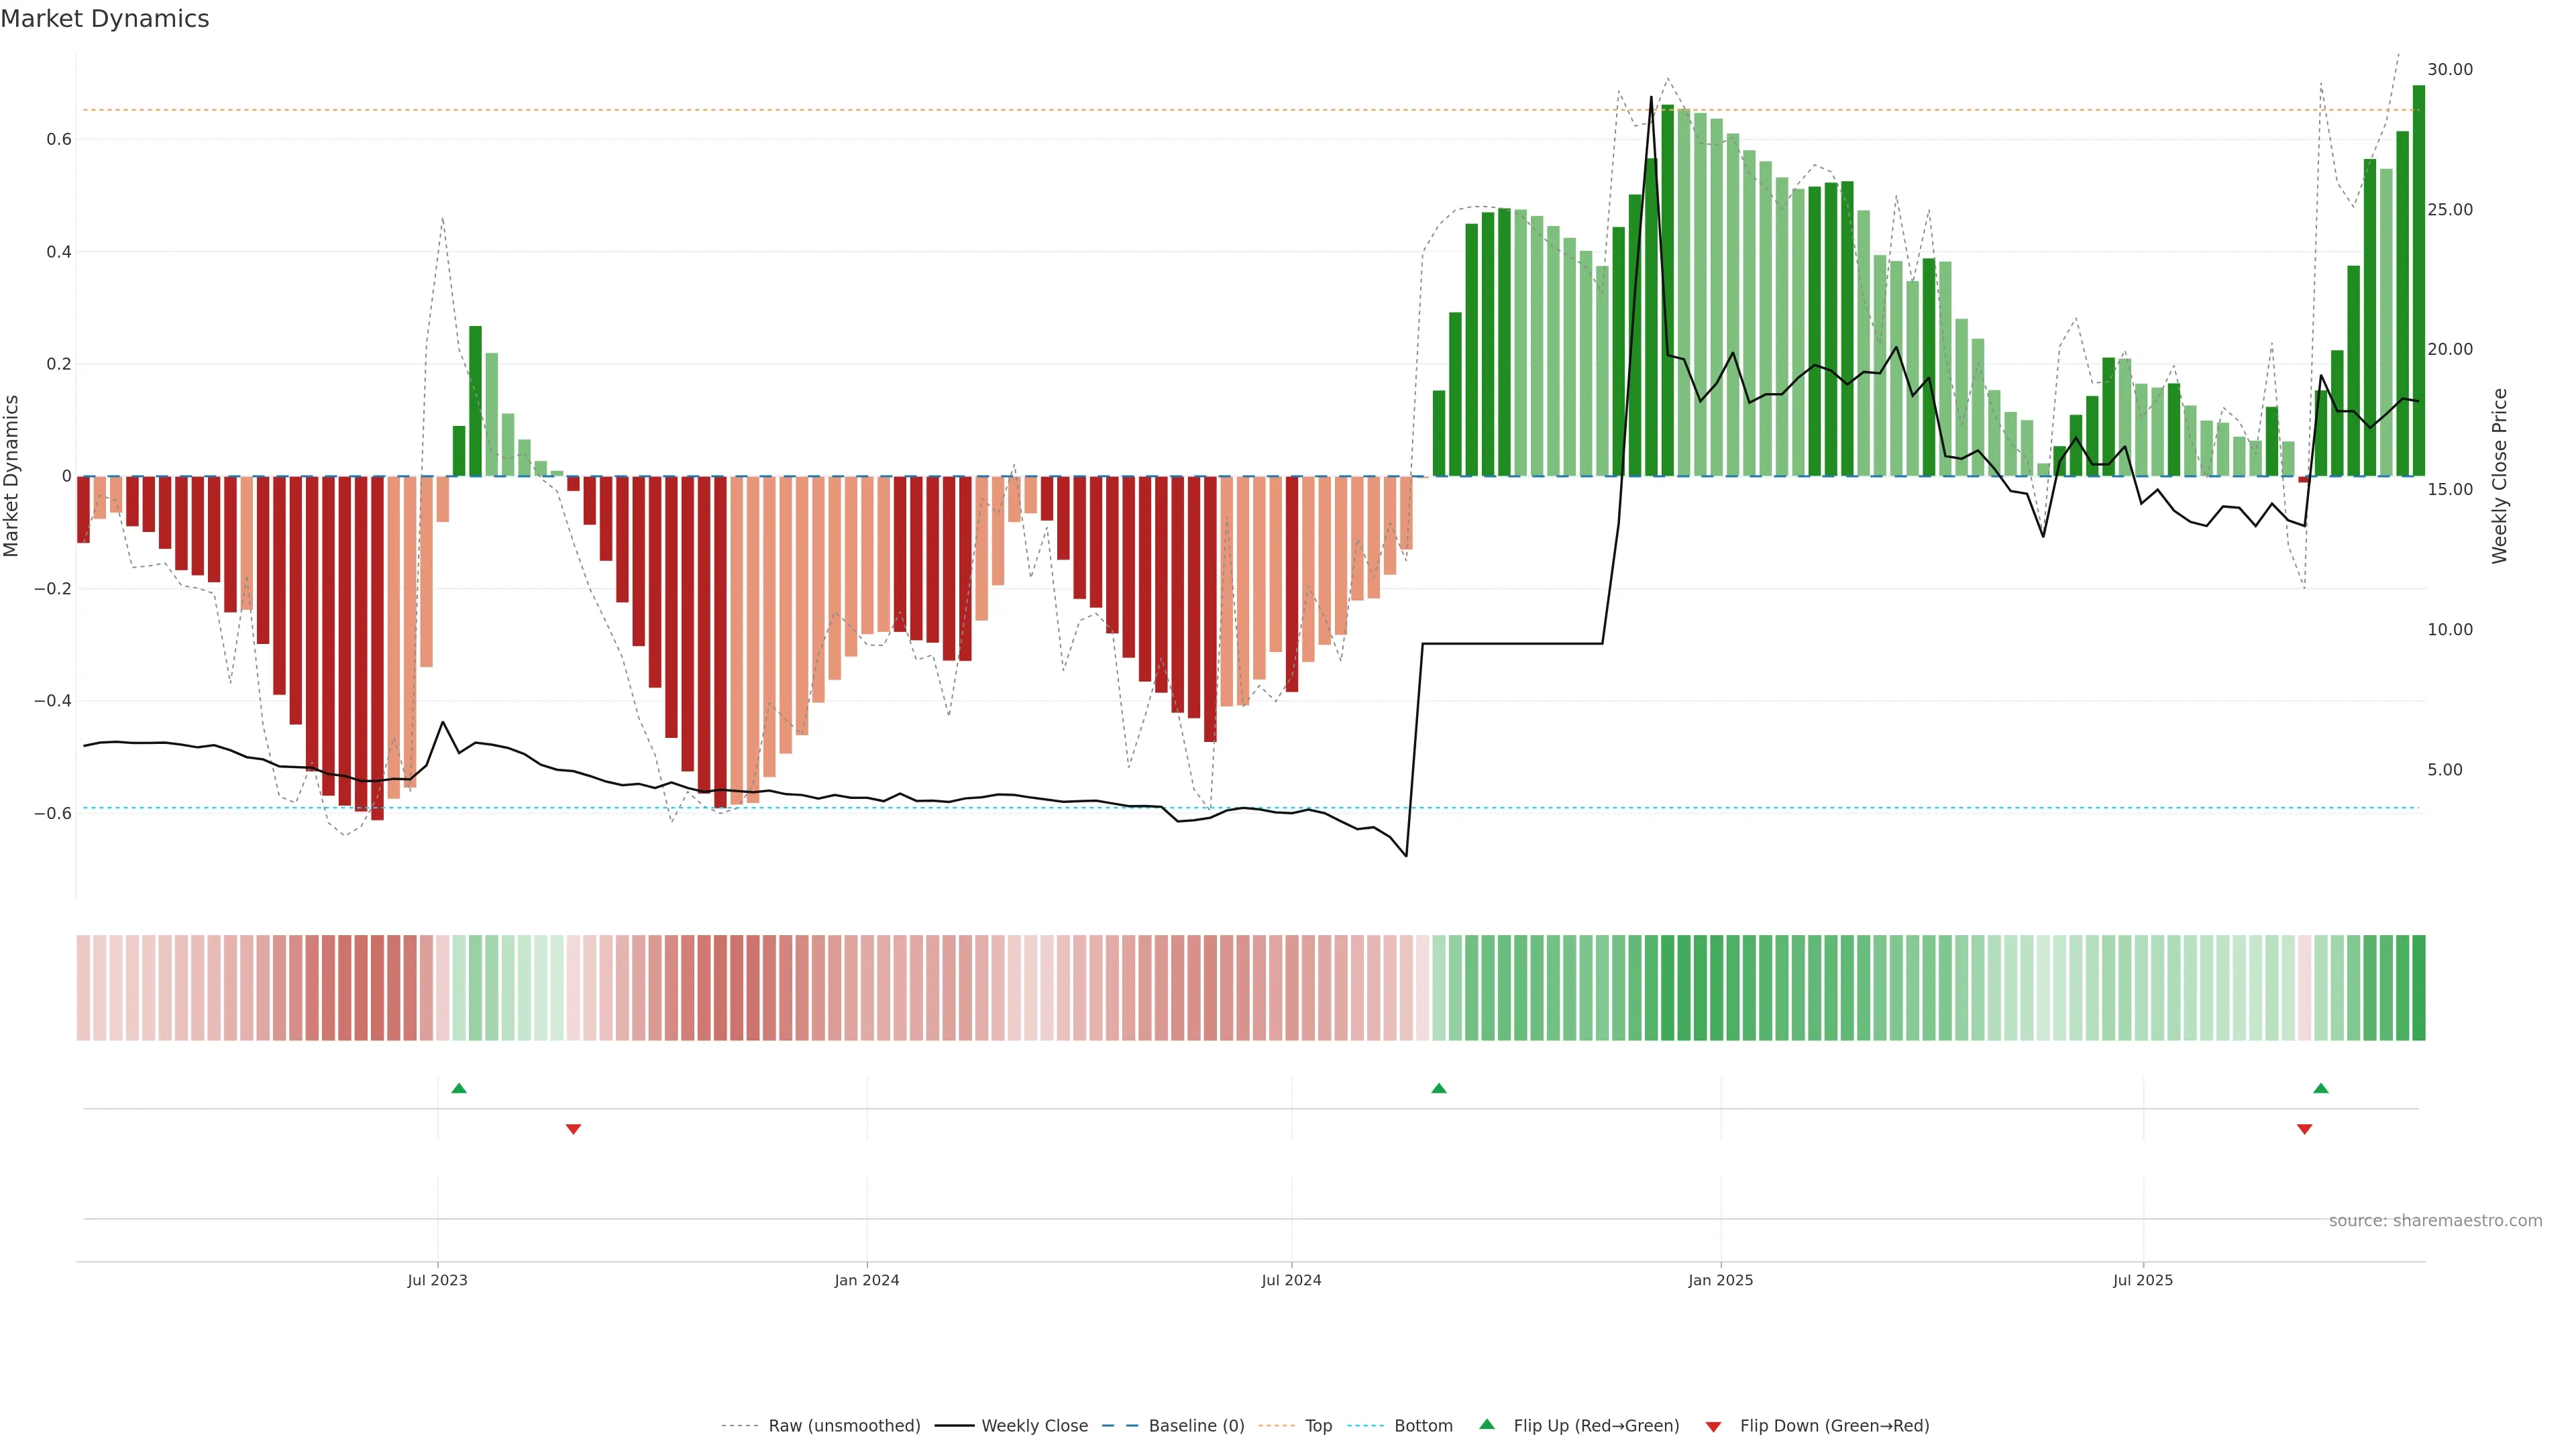
Task: Click the source sharemaestro.com text
Action: (2435, 1221)
